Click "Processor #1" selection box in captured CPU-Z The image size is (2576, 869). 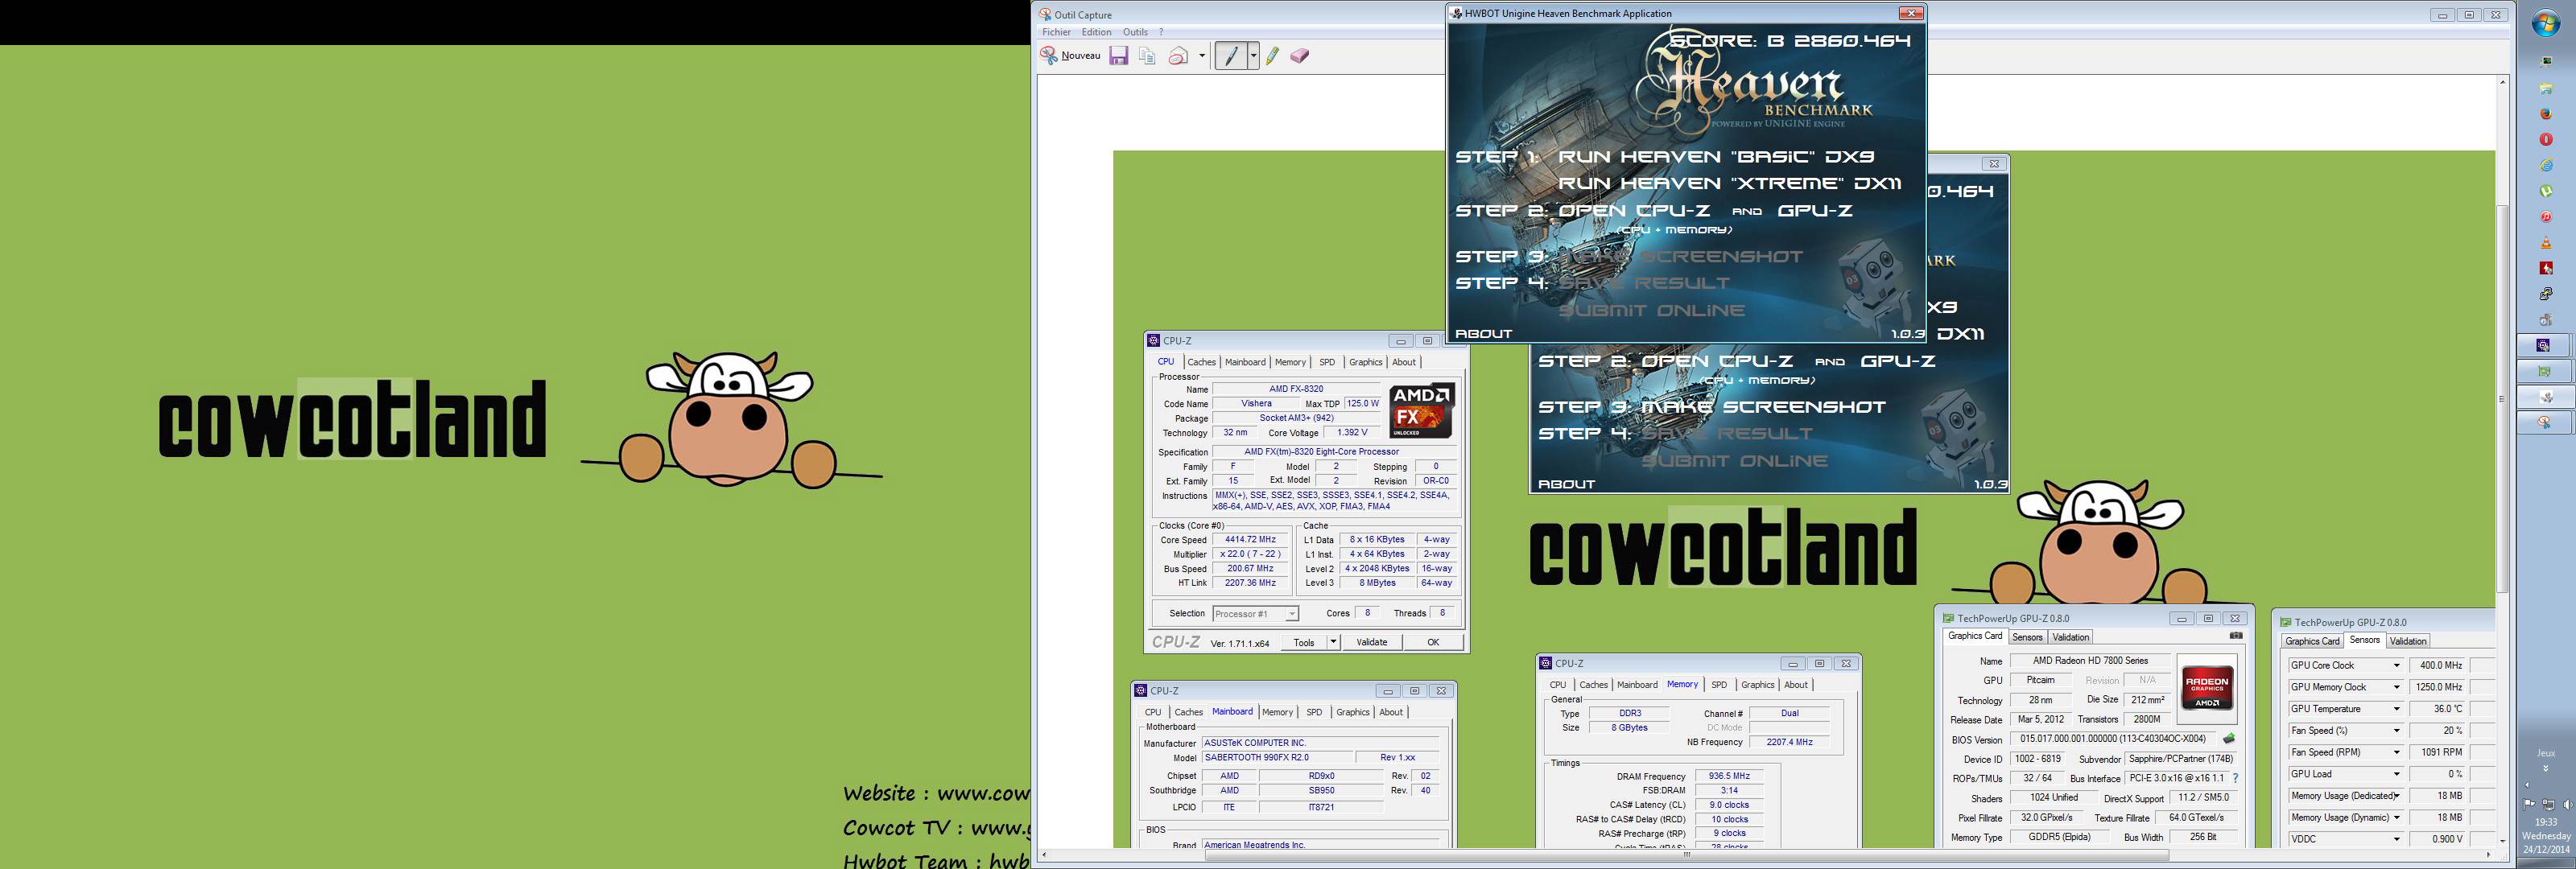(x=1256, y=614)
